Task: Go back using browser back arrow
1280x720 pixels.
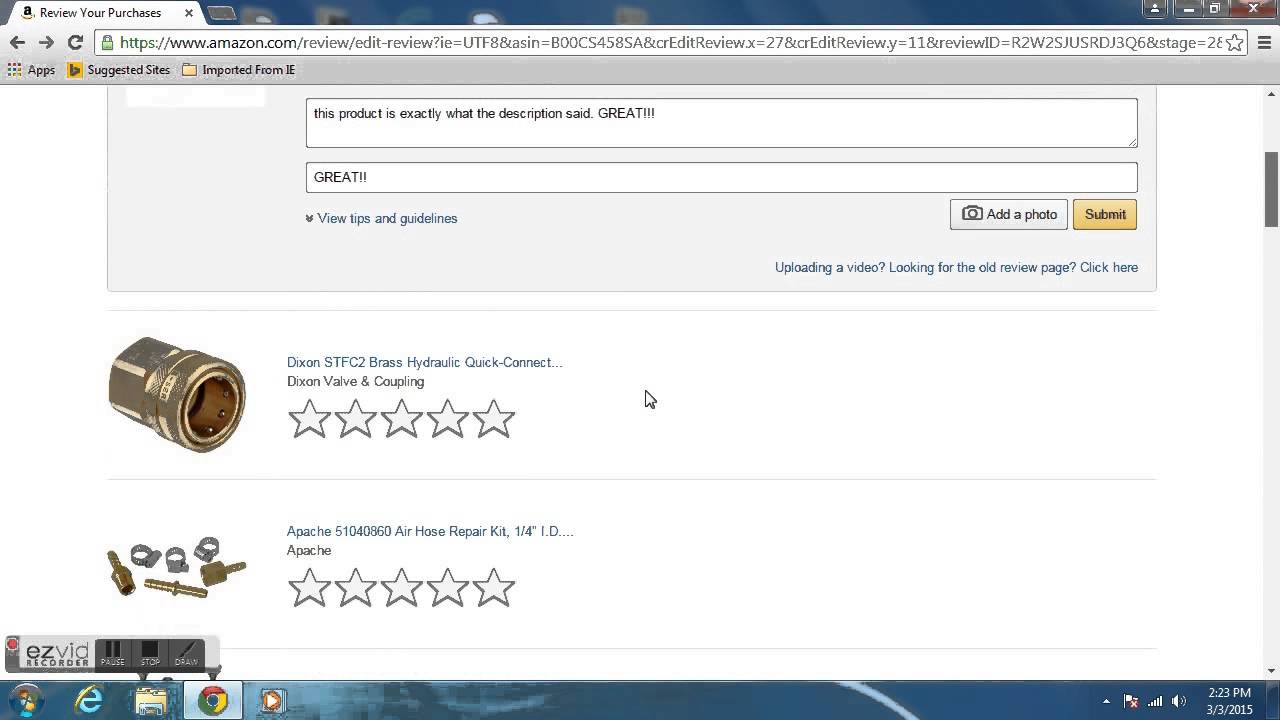Action: 17,42
